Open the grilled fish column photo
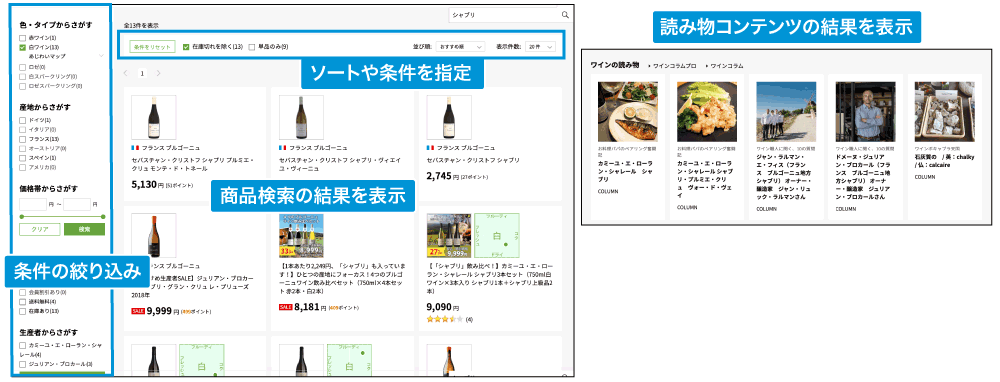The width and height of the screenshot is (1000, 382). point(628,111)
